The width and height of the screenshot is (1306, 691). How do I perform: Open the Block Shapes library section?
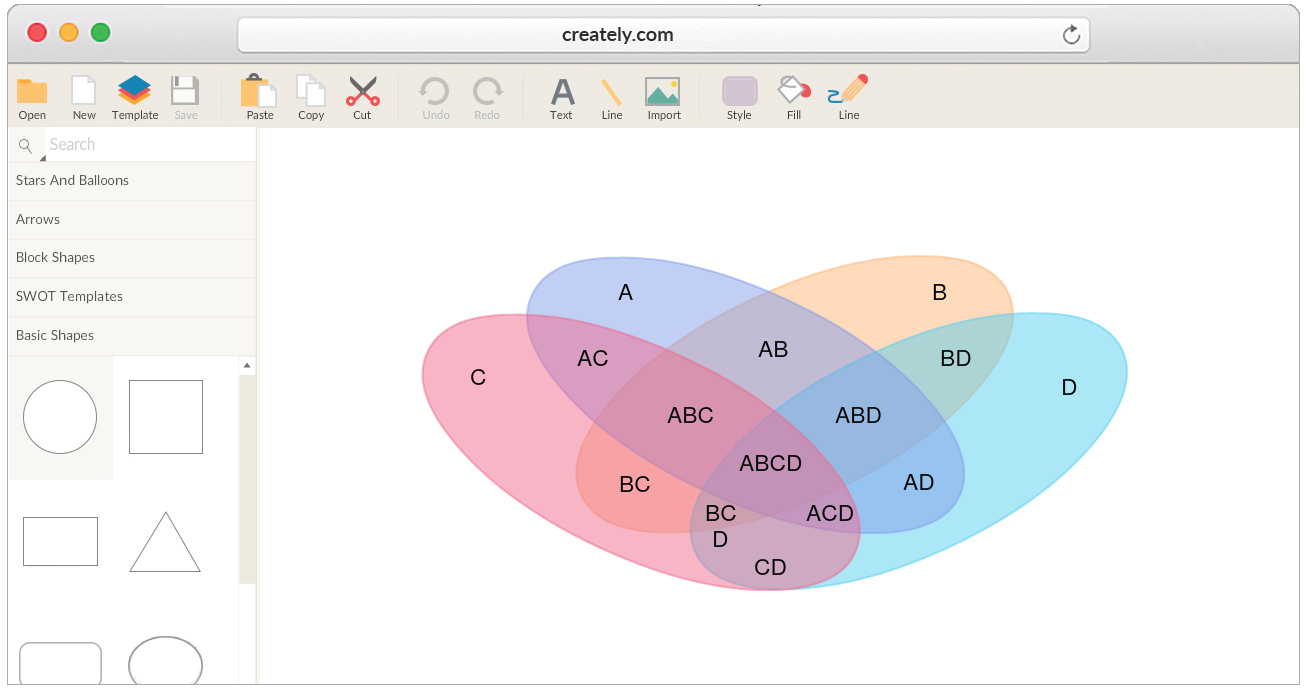click(132, 258)
